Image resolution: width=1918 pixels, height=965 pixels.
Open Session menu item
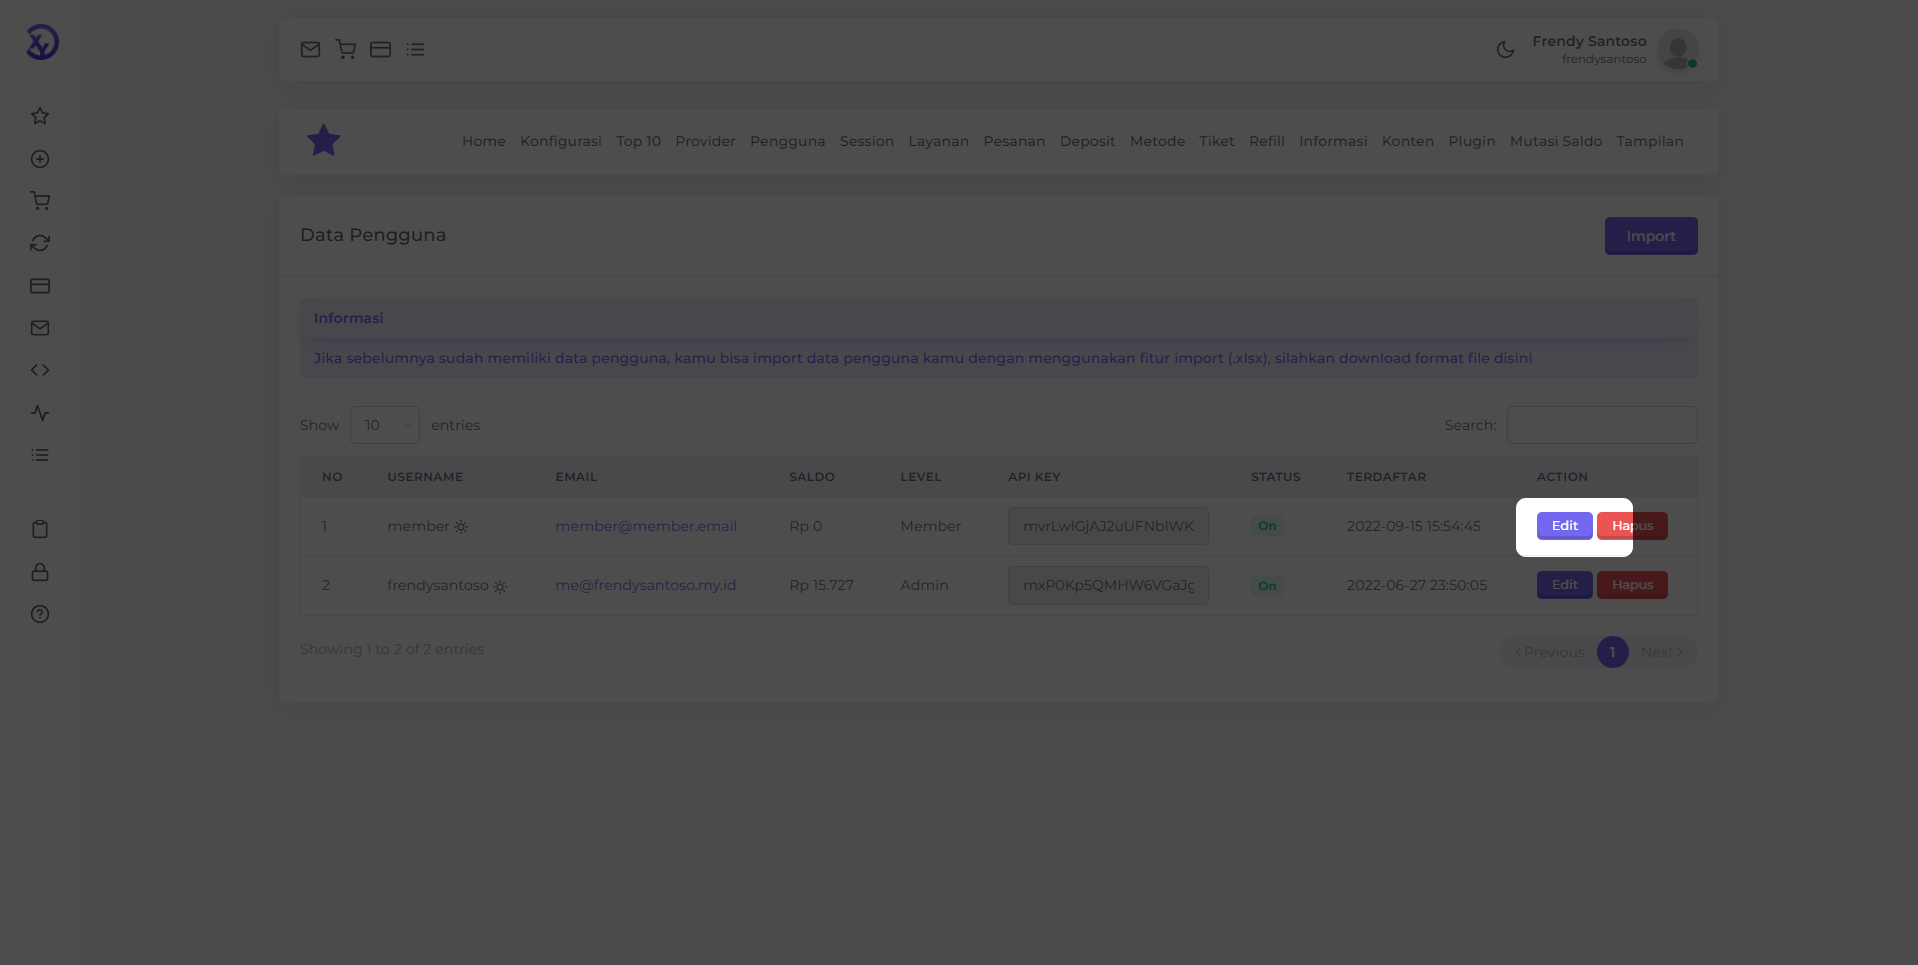867,141
